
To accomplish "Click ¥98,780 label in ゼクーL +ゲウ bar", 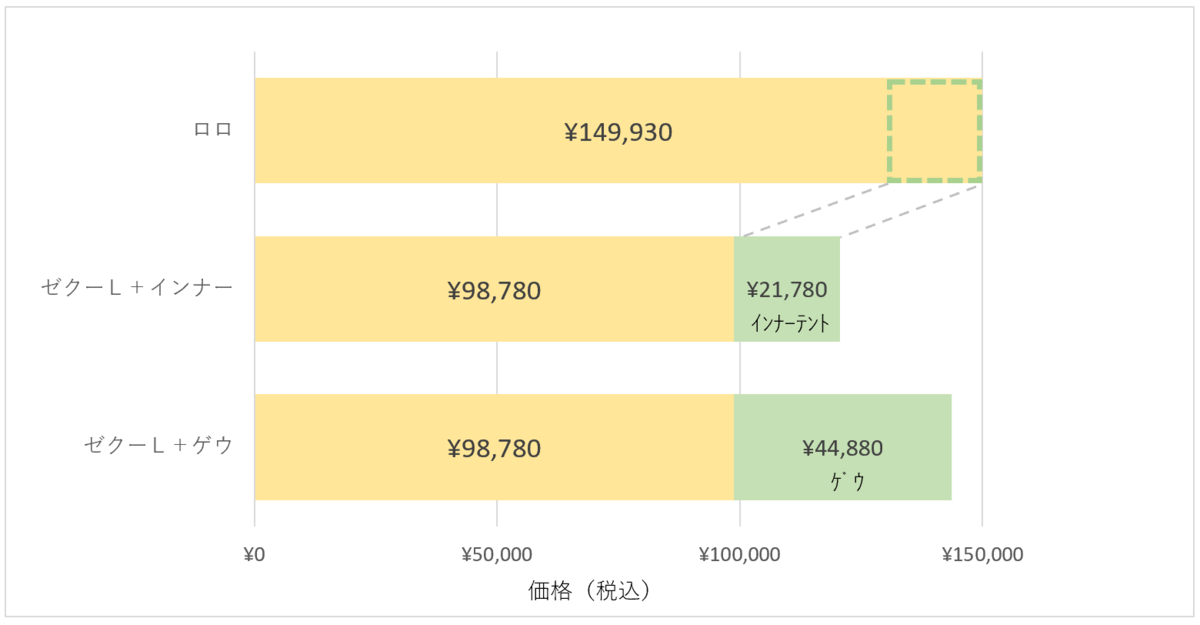I will (x=494, y=448).
